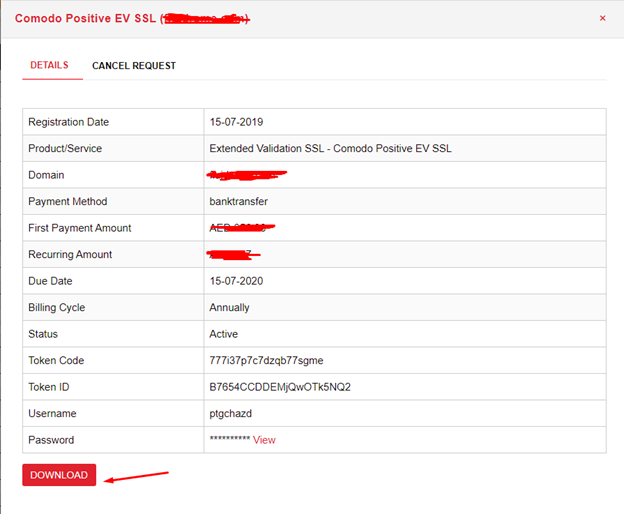Click the Recurring Amount label
Screen dimensions: 624x514
point(70,255)
